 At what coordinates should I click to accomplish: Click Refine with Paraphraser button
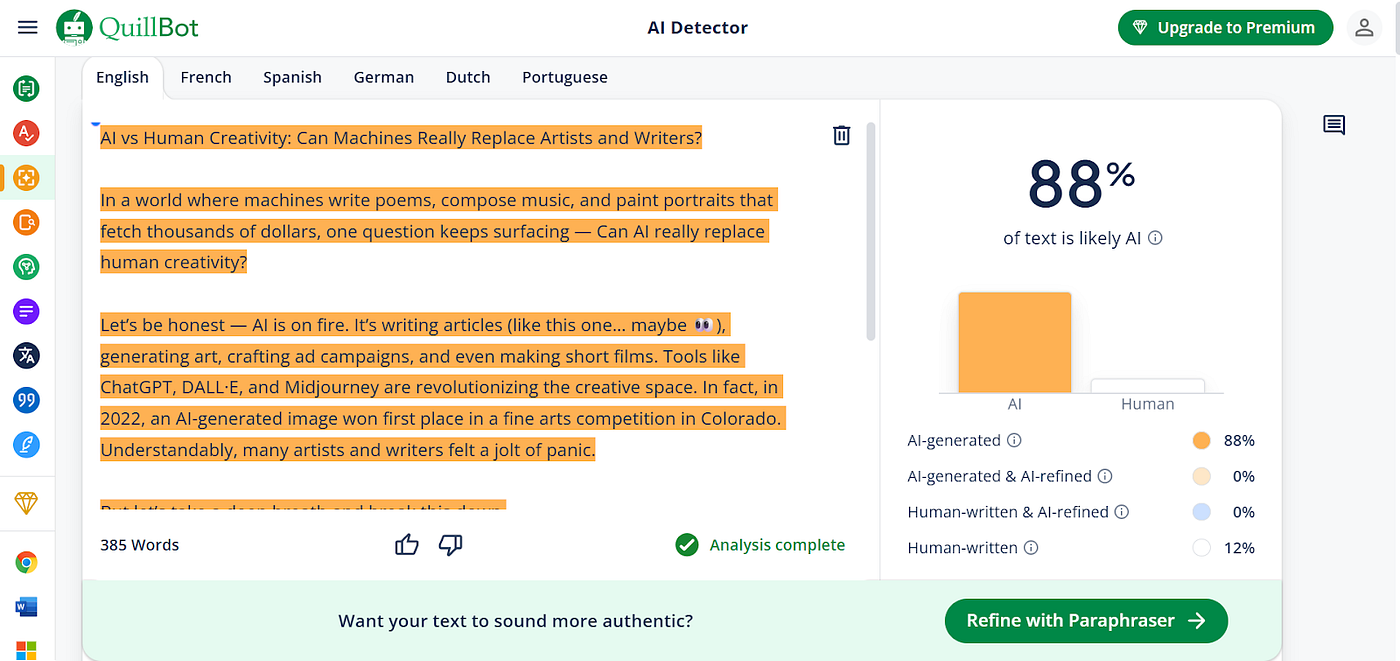pos(1086,621)
